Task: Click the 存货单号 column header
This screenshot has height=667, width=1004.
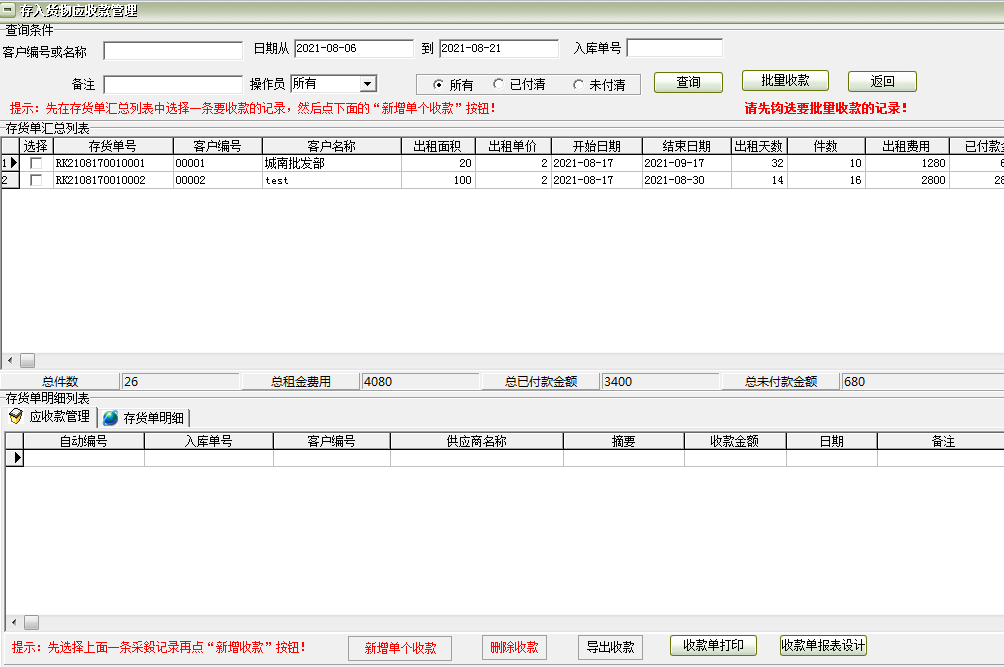Action: coord(113,146)
